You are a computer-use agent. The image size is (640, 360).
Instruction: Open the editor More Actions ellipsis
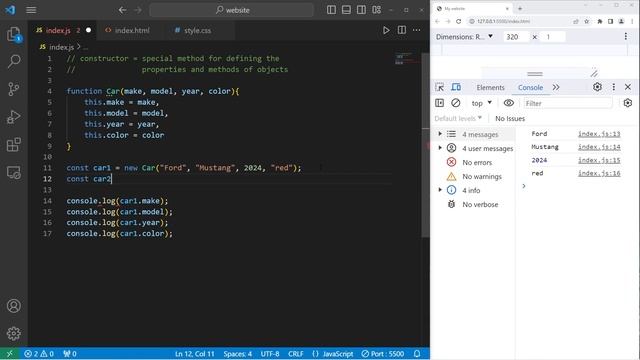(x=417, y=30)
